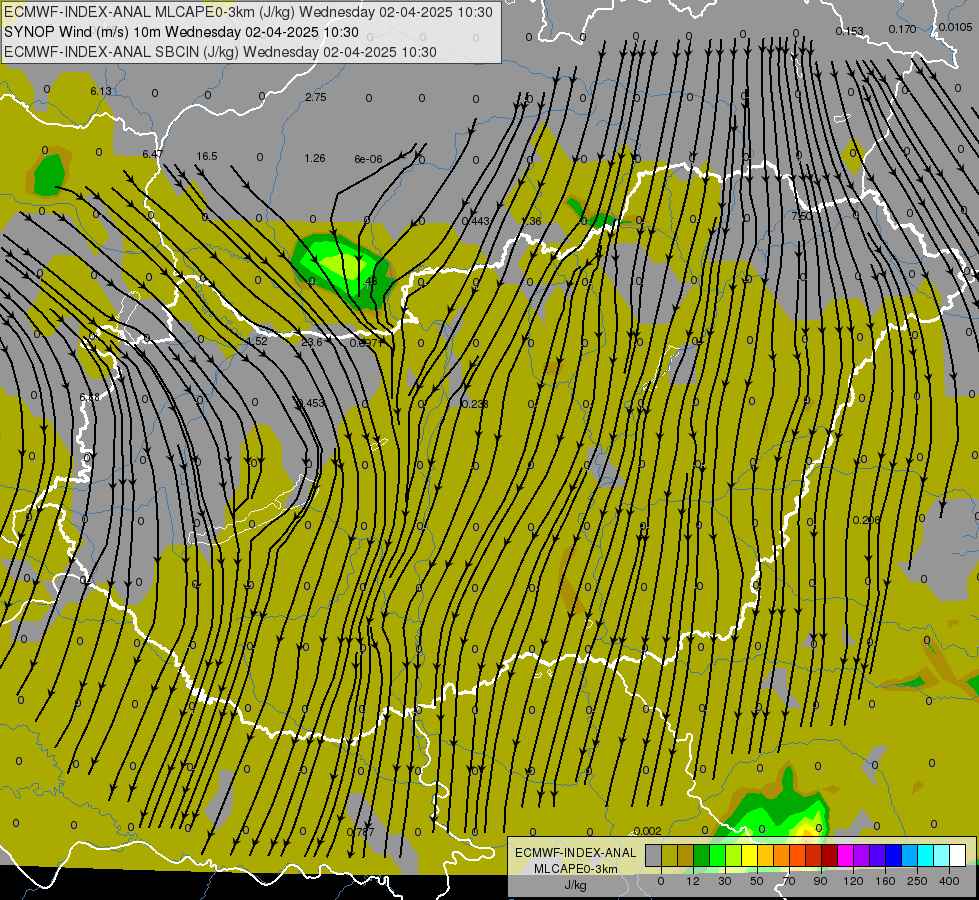Click the map value '0.0105'
Image resolution: width=979 pixels, height=900 pixels.
pos(955,27)
